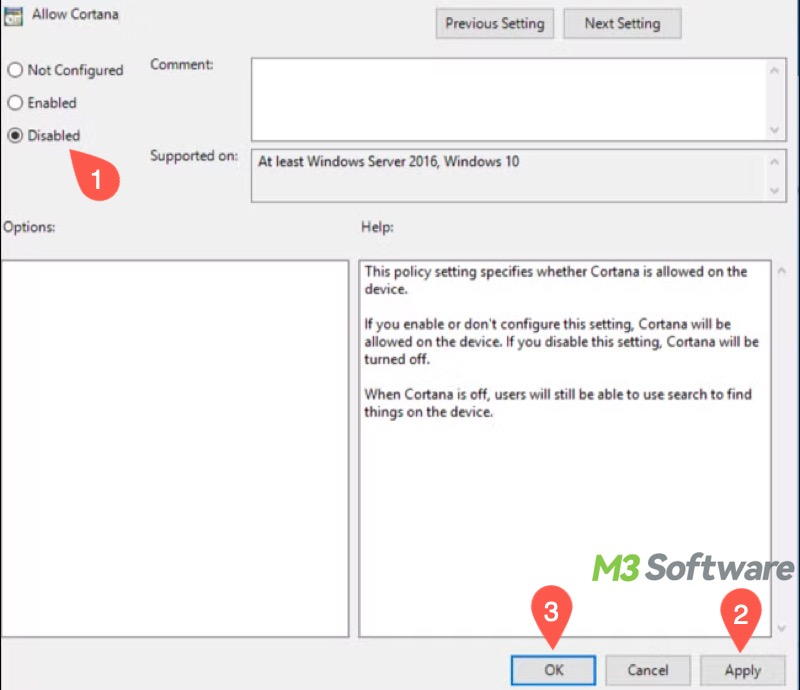The height and width of the screenshot is (690, 800).
Task: Click Help pane scroll up arrow
Action: (x=782, y=271)
